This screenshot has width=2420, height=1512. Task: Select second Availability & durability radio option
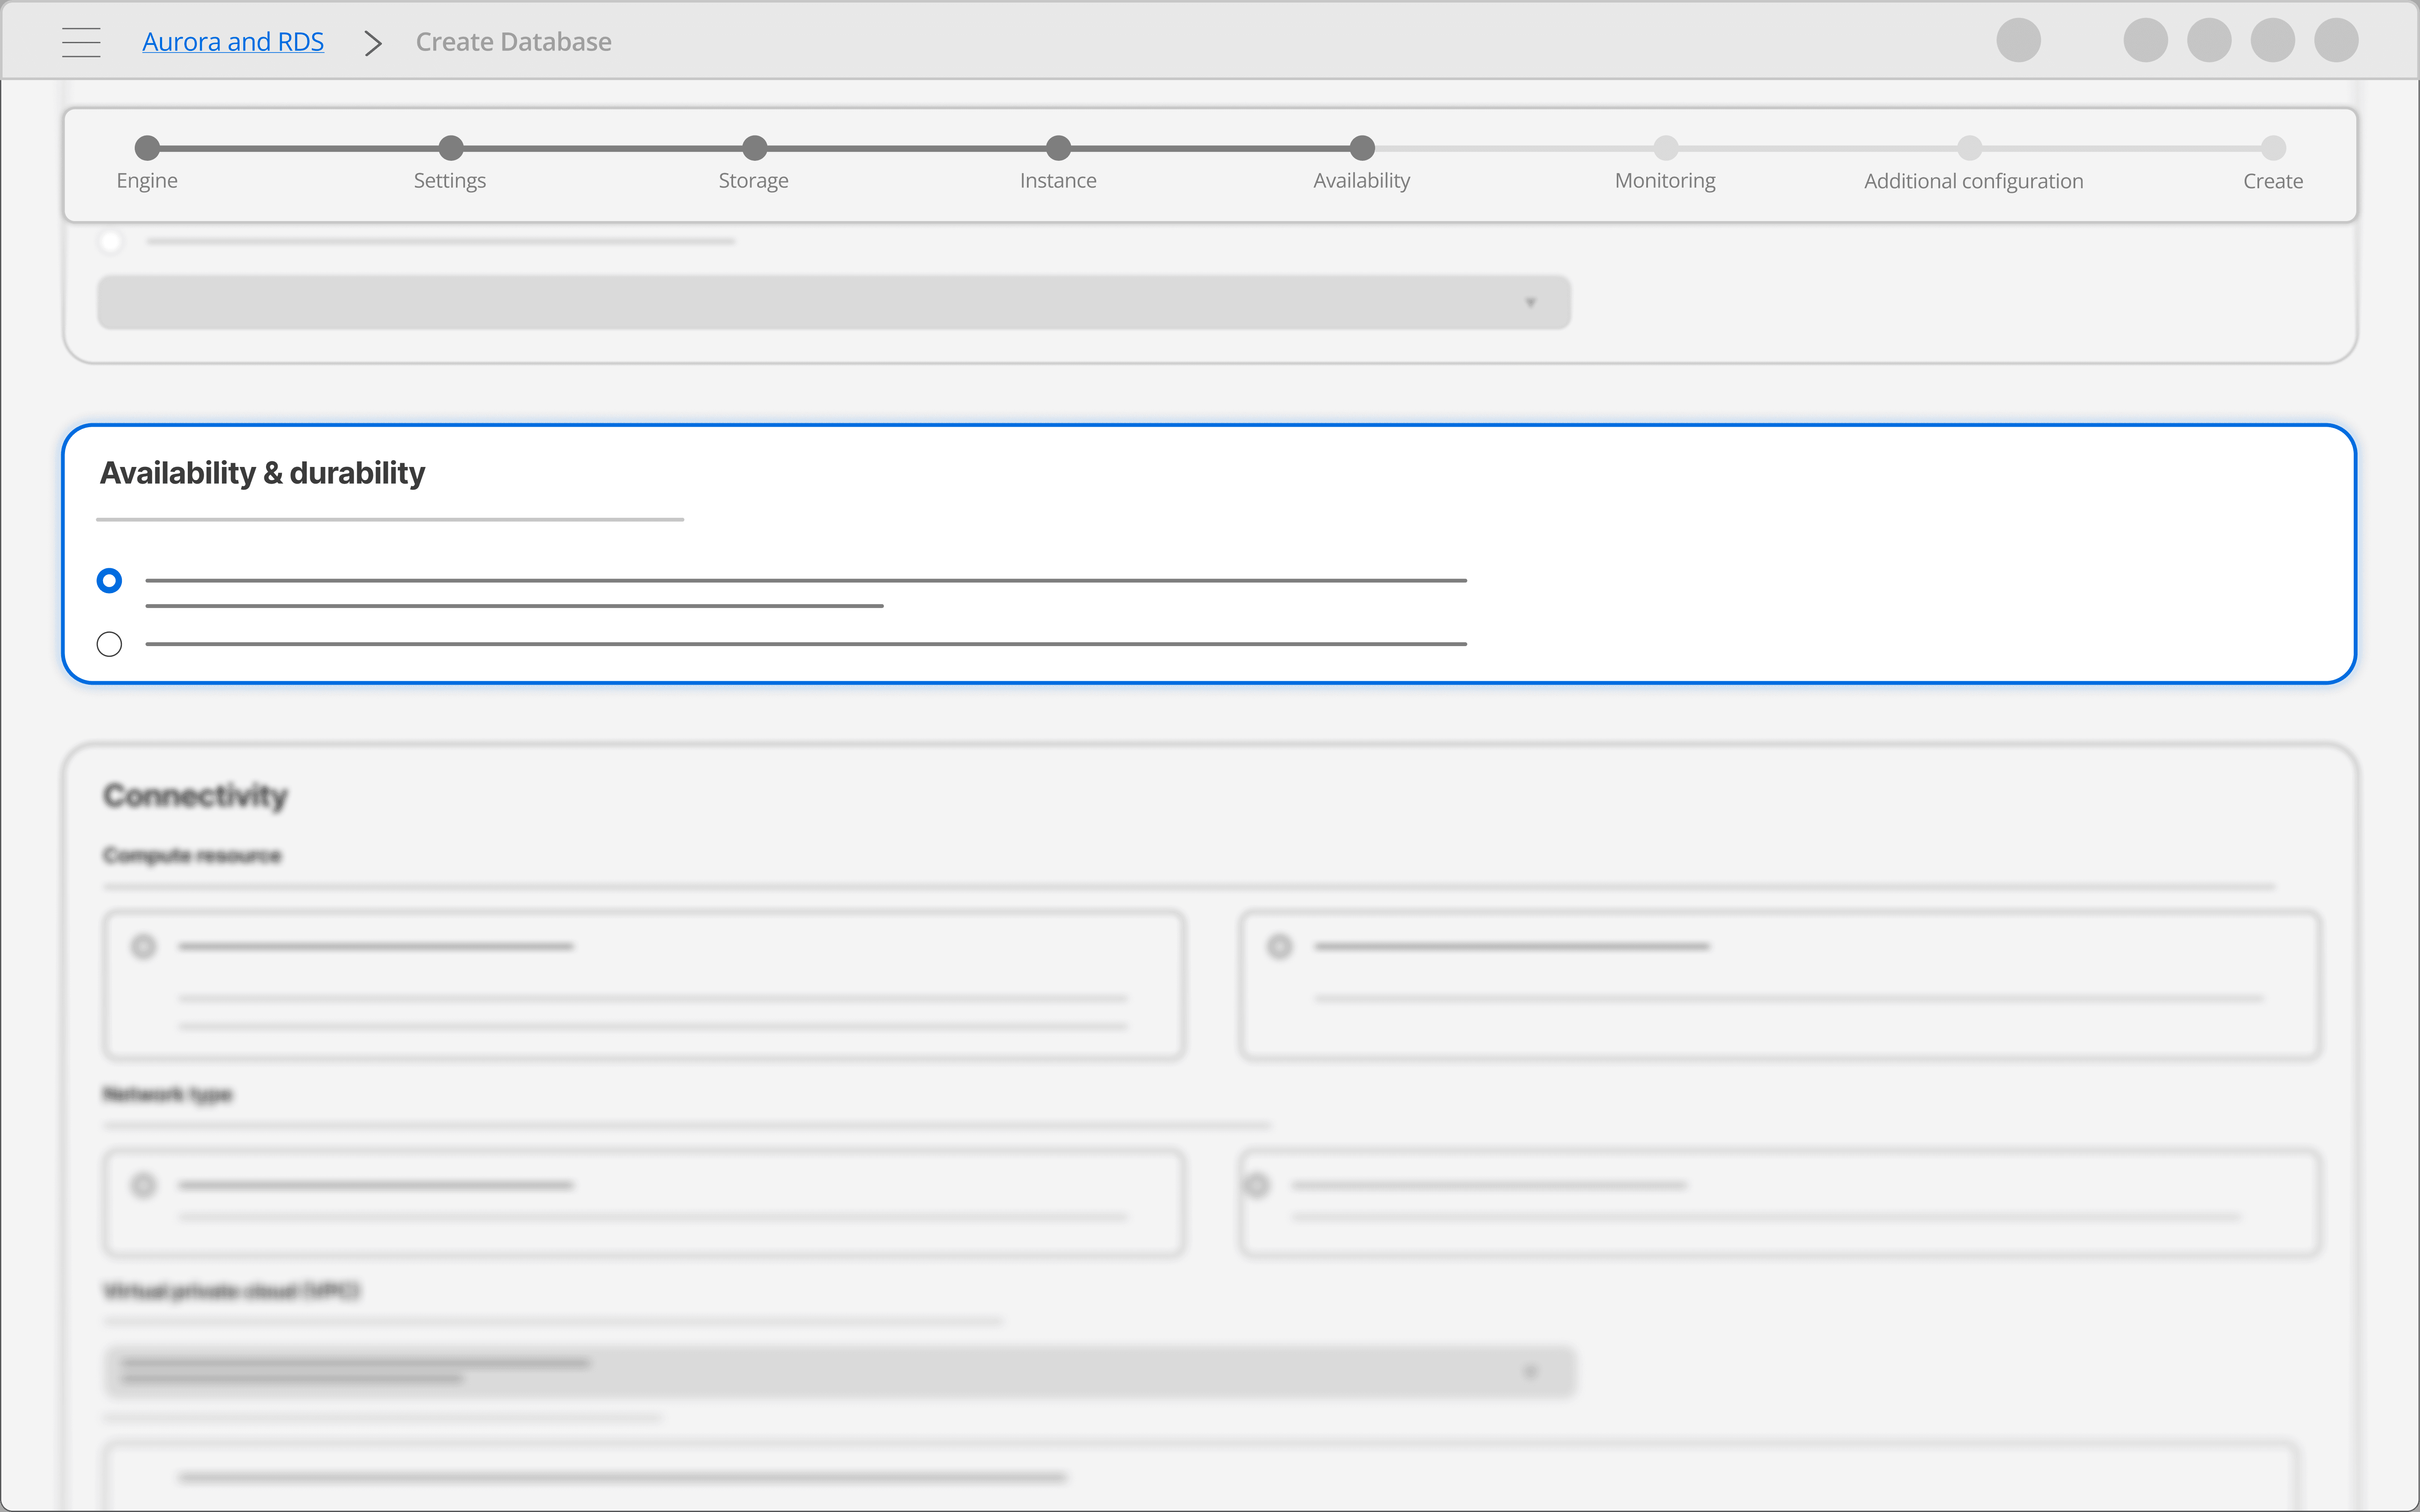(x=110, y=644)
